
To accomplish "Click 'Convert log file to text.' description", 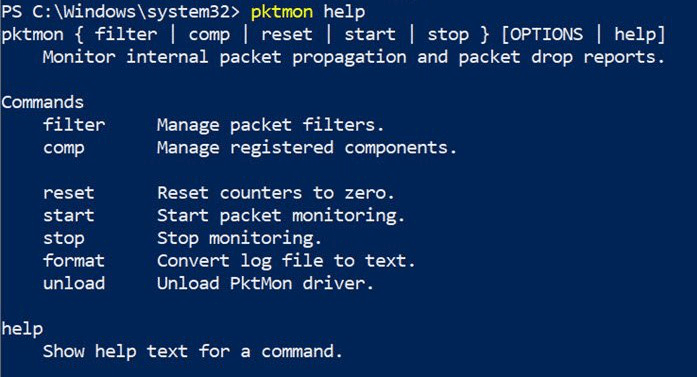I will (x=286, y=261).
